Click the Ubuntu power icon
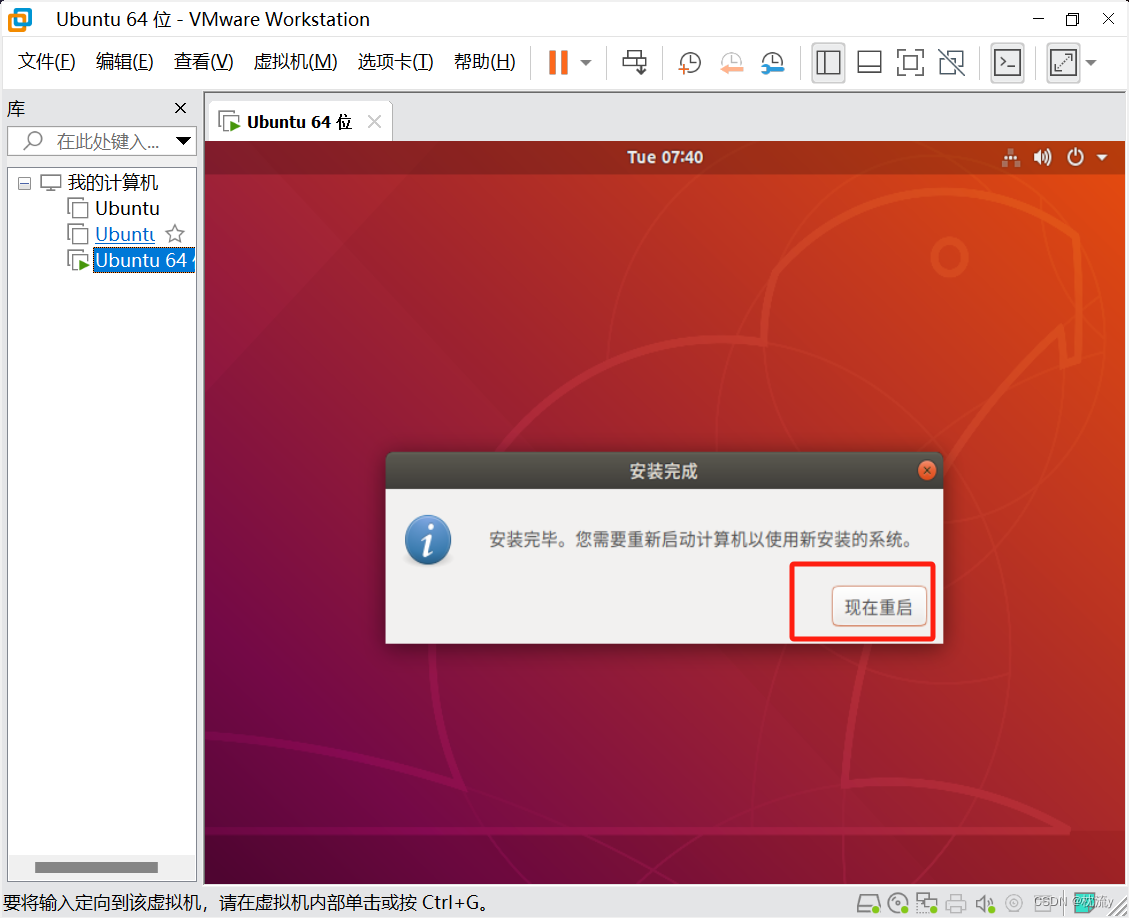The image size is (1129, 918). click(x=1075, y=157)
